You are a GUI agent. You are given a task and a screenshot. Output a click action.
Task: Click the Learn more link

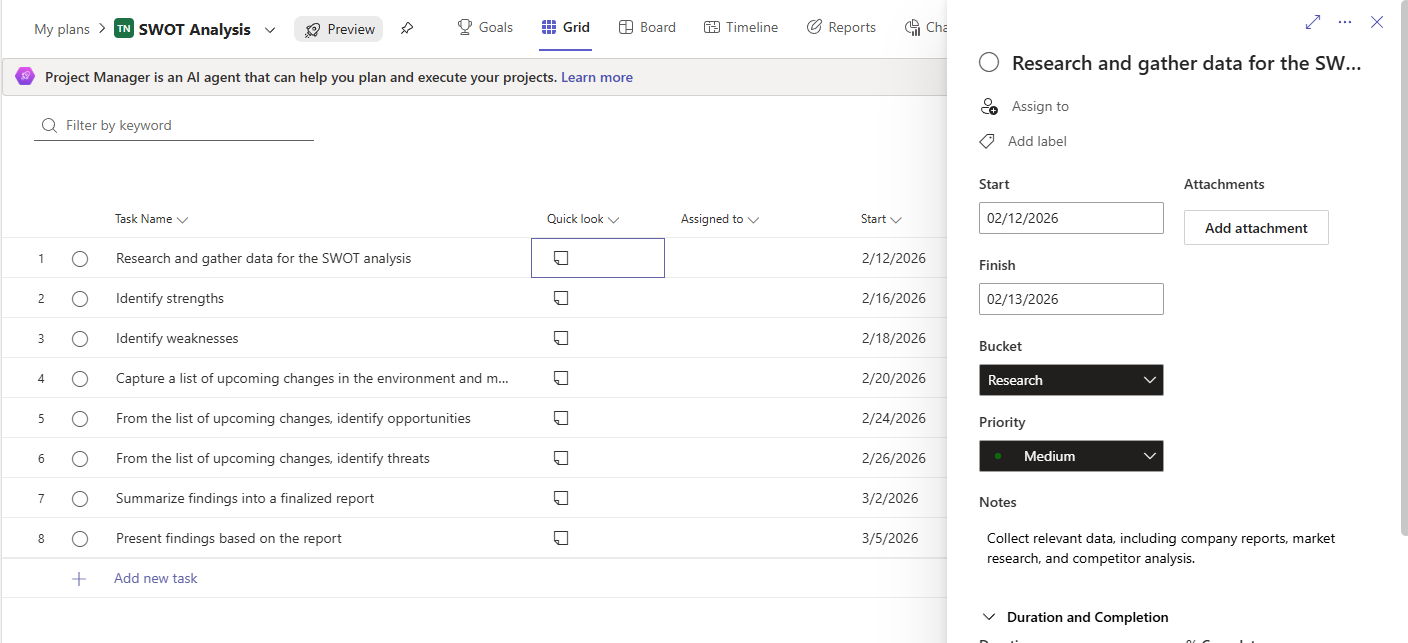597,76
